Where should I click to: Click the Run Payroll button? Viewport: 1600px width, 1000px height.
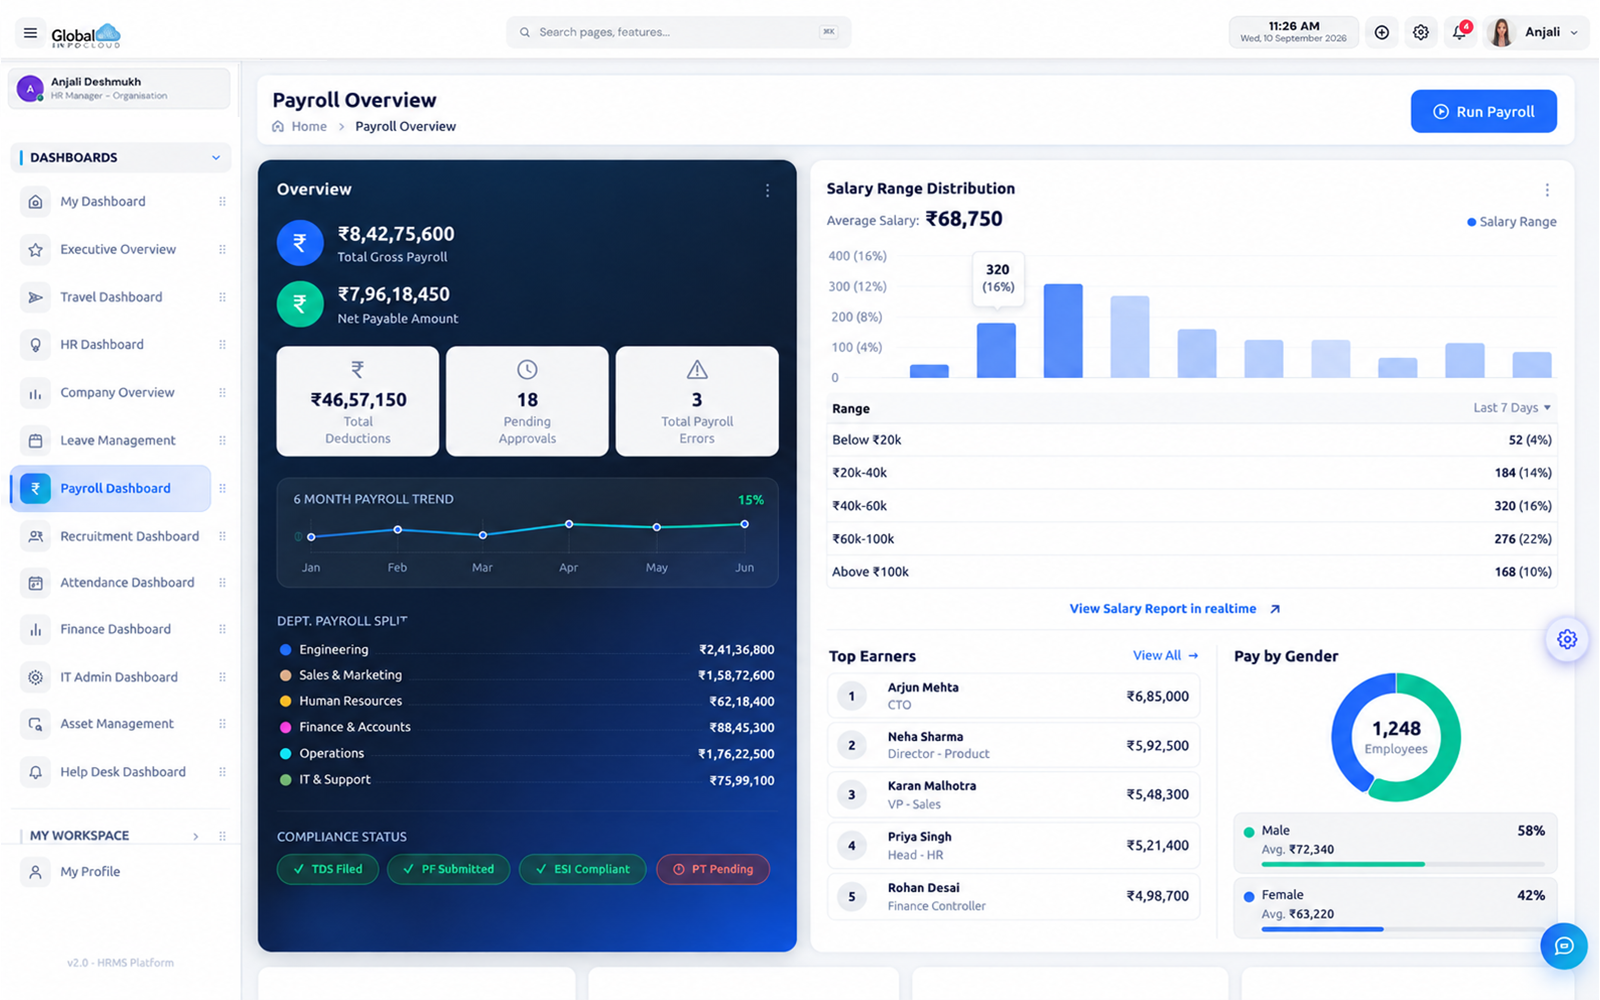(x=1483, y=112)
